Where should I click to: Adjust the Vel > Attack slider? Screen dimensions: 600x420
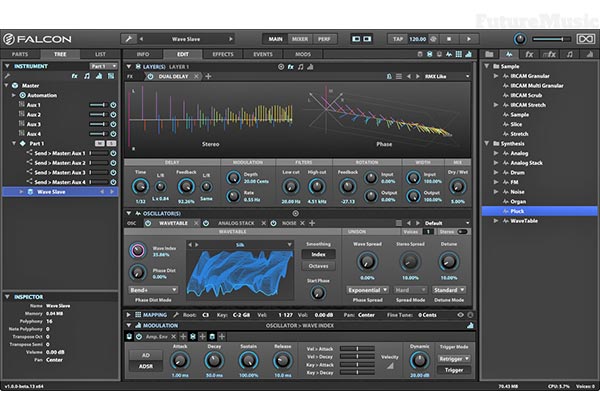[357, 348]
